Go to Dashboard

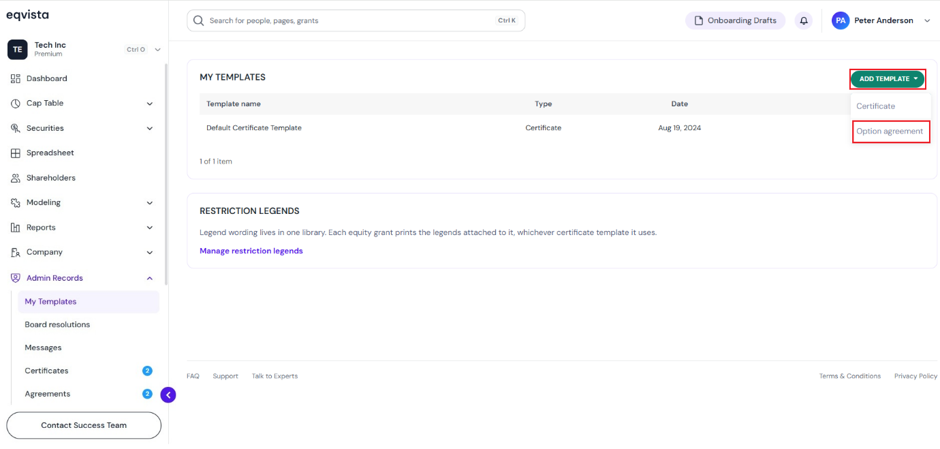pos(47,79)
